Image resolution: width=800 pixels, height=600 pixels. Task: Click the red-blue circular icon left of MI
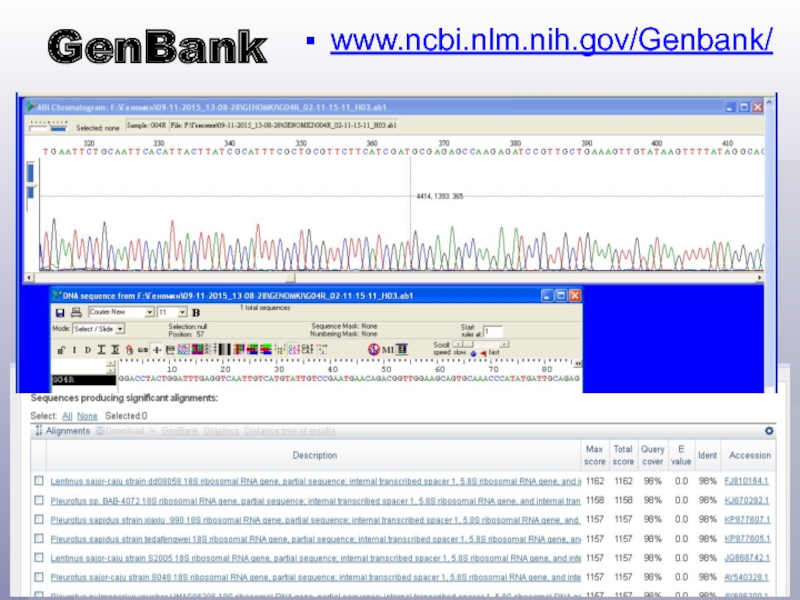point(373,349)
